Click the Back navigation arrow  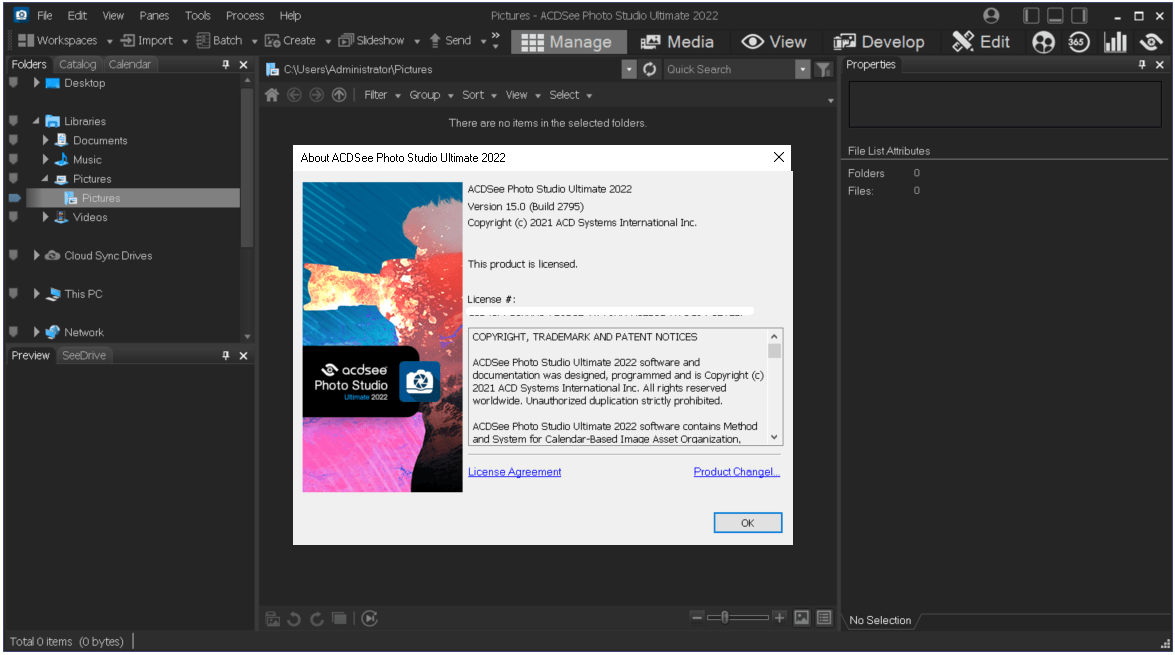pos(294,95)
